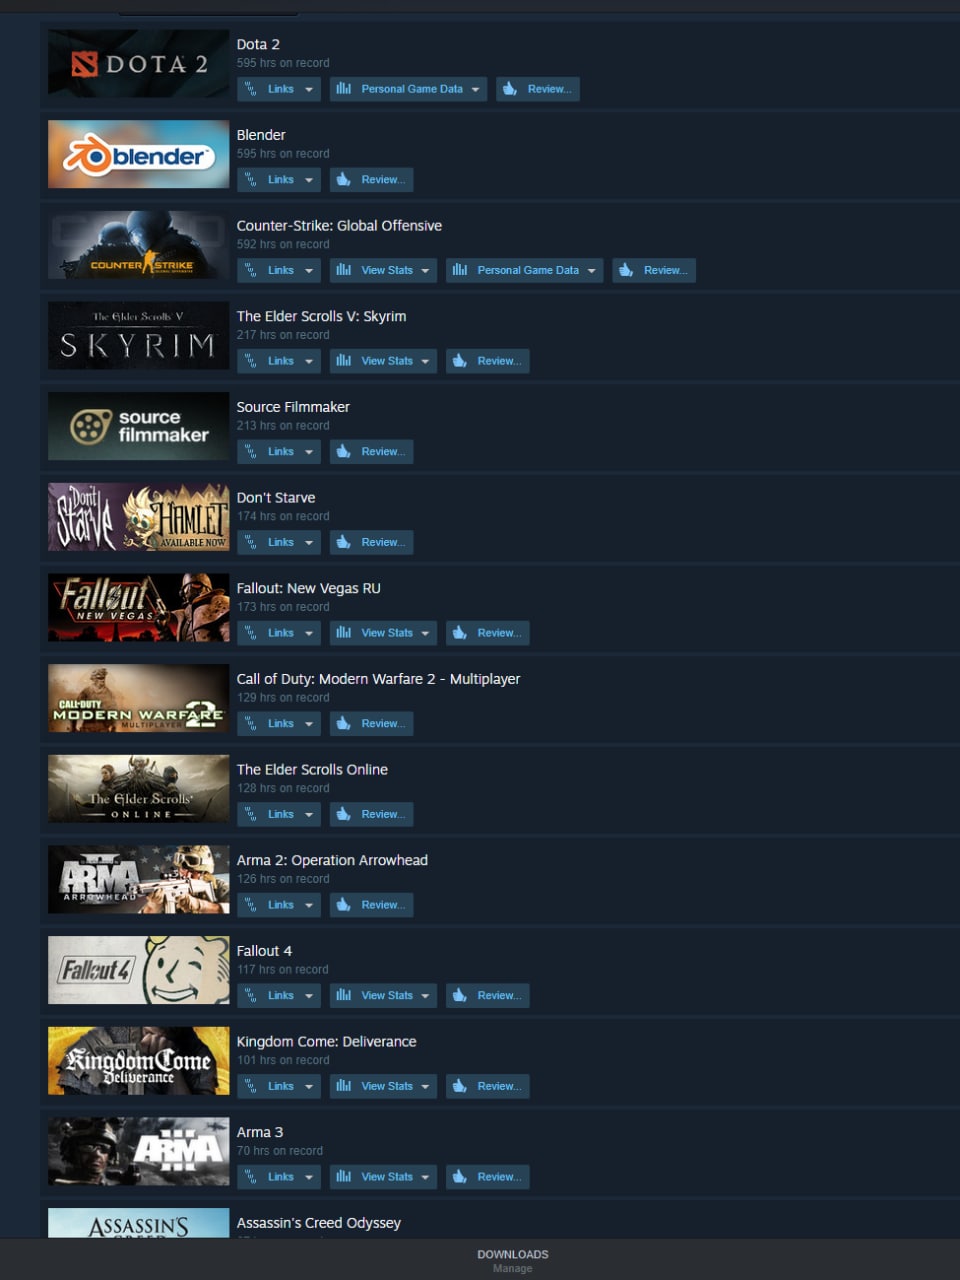
Task: Open the Links dropdown for Don't Starve
Action: [x=279, y=543]
